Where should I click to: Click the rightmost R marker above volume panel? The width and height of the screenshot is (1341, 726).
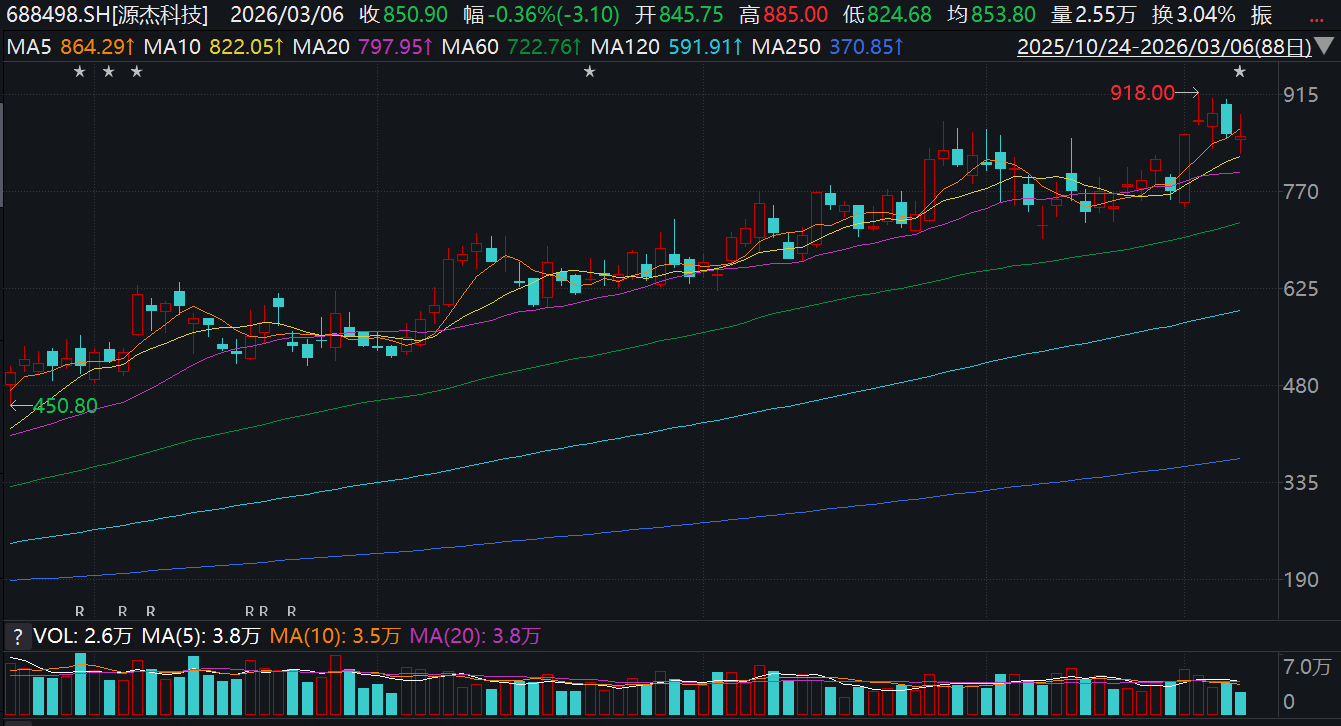[292, 611]
